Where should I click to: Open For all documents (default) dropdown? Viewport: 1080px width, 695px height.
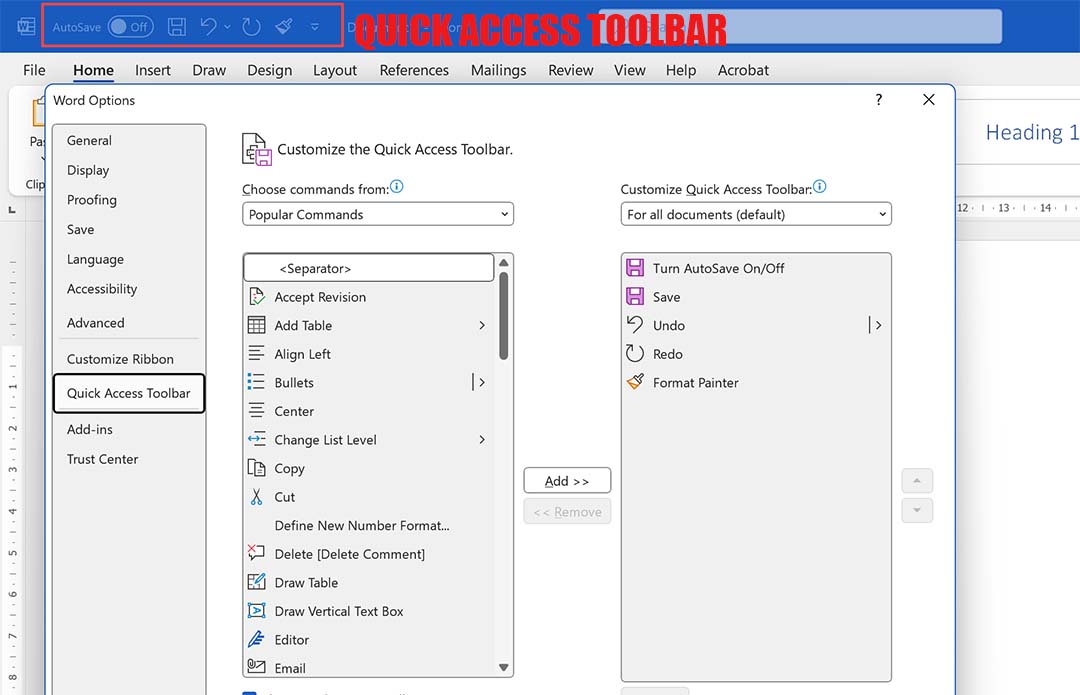(756, 214)
